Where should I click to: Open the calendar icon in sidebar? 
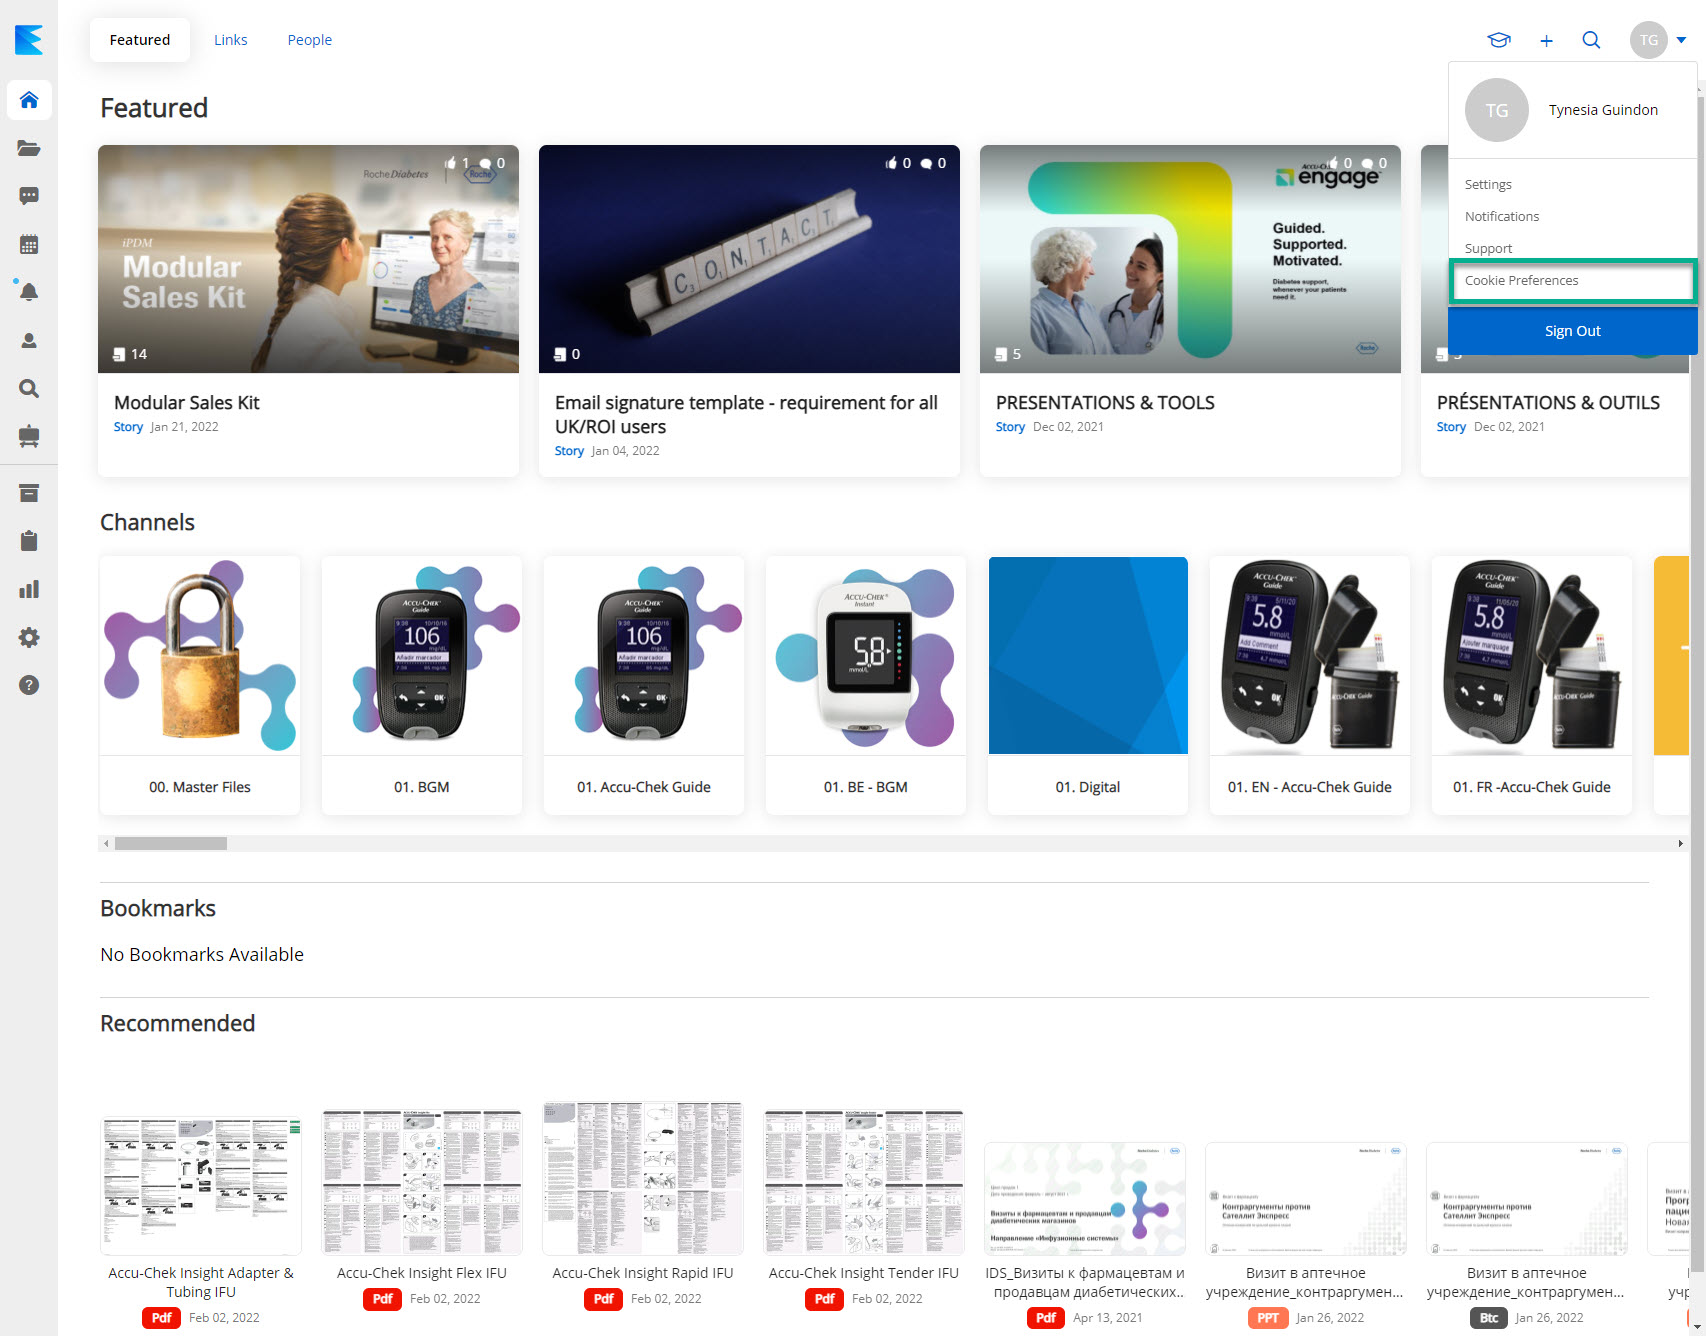(x=29, y=244)
